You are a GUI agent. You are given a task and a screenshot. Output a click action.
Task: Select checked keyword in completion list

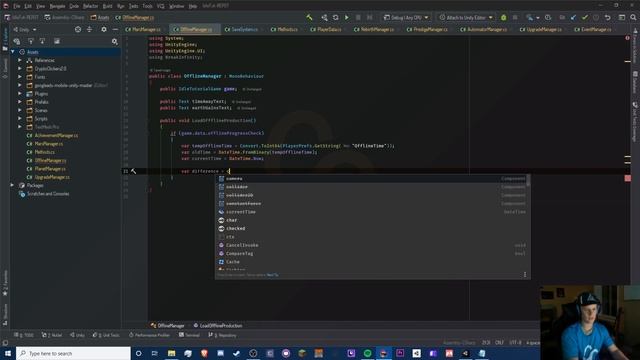pyautogui.click(x=372, y=229)
